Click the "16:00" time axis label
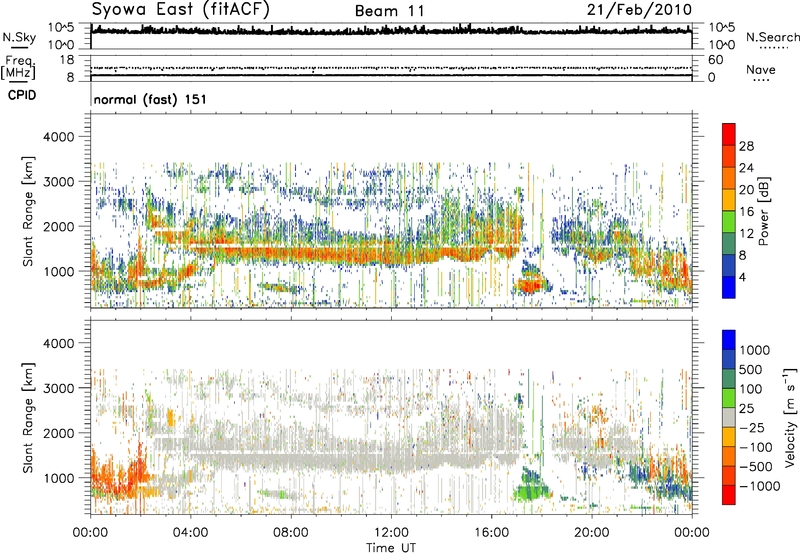 [x=491, y=533]
